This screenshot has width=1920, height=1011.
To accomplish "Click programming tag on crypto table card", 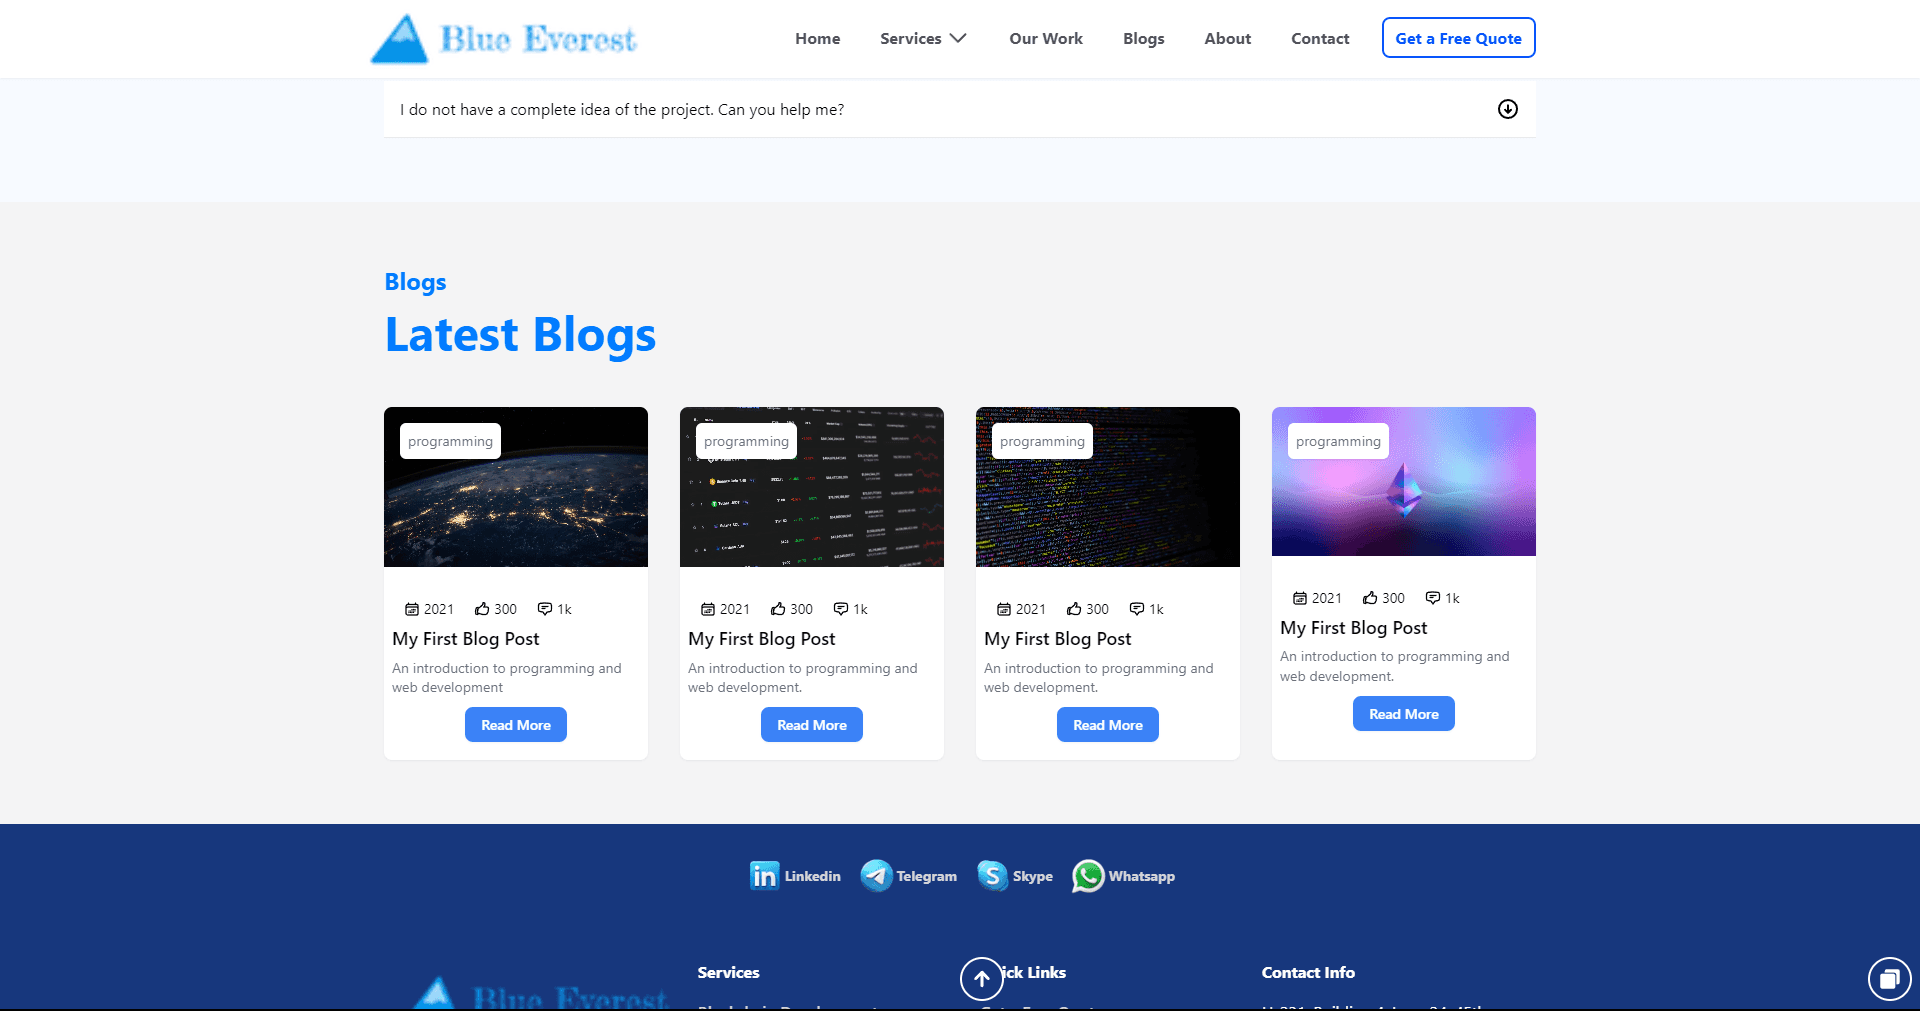I will pos(746,441).
